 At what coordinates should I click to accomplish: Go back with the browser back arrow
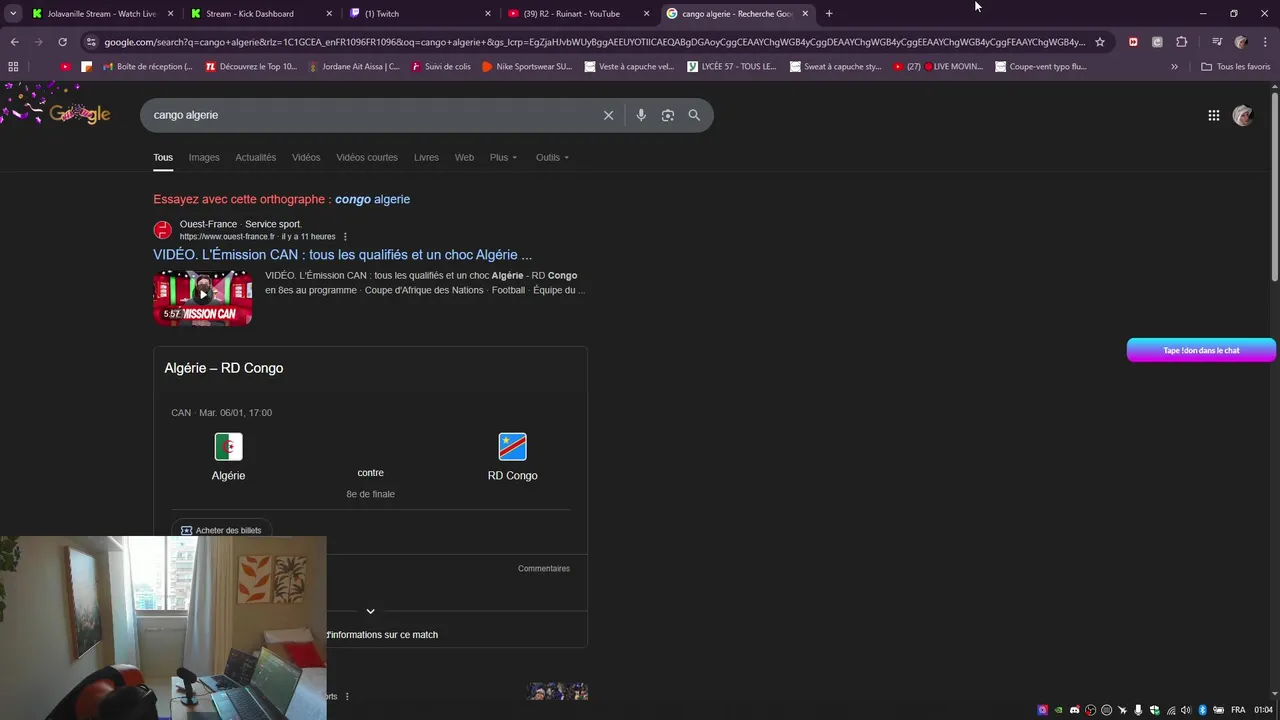[x=14, y=42]
